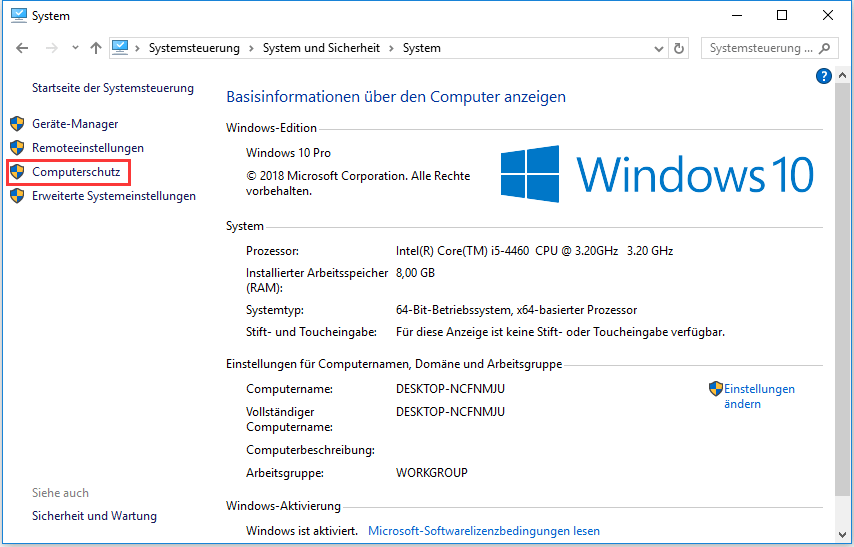Open address bar history dropdown
854x547 pixels.
(658, 48)
